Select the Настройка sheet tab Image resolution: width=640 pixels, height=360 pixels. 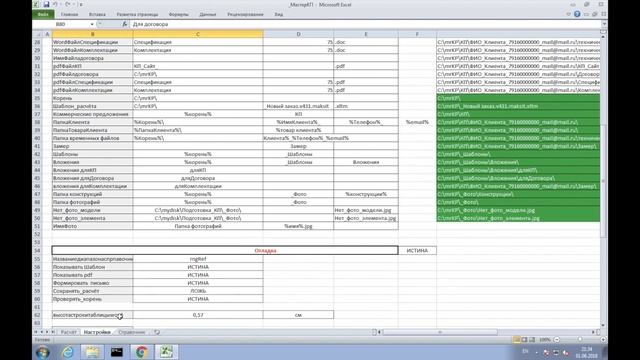(97, 332)
